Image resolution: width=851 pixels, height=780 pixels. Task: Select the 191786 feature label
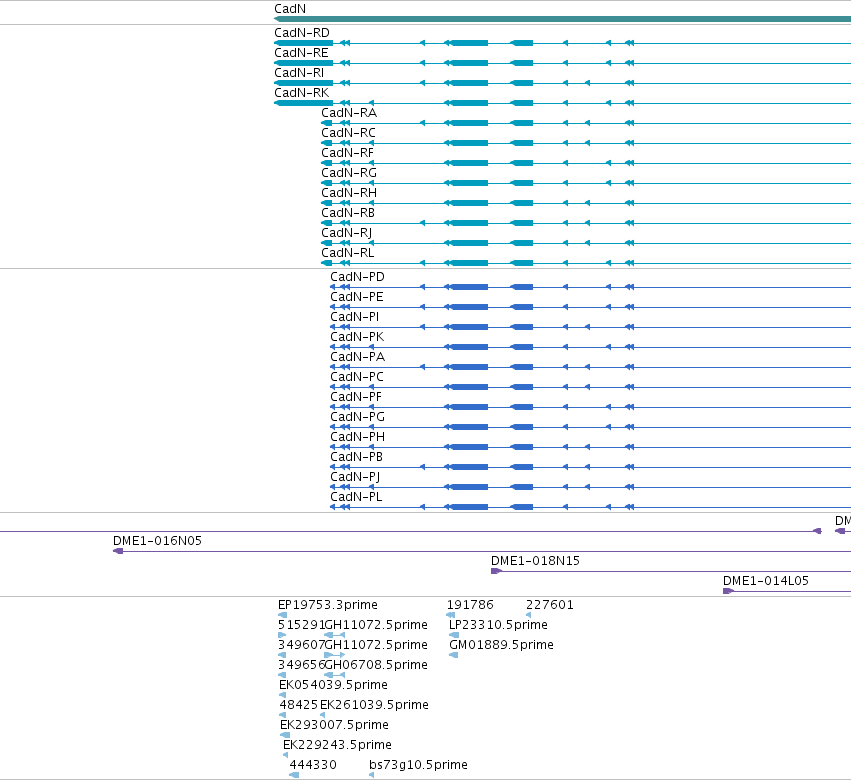[470, 605]
